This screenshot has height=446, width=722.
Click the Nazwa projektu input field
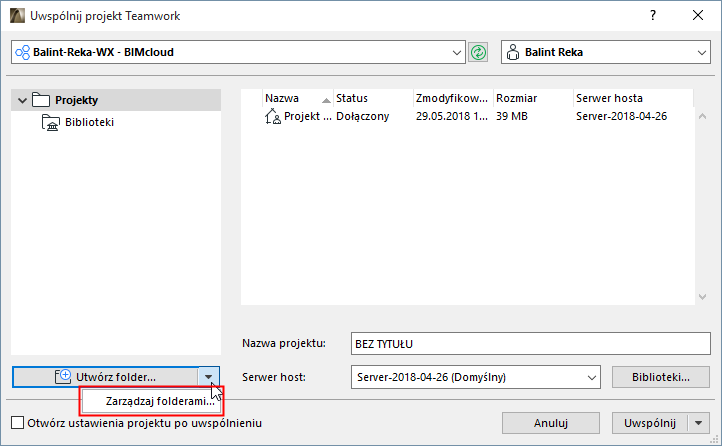point(530,344)
